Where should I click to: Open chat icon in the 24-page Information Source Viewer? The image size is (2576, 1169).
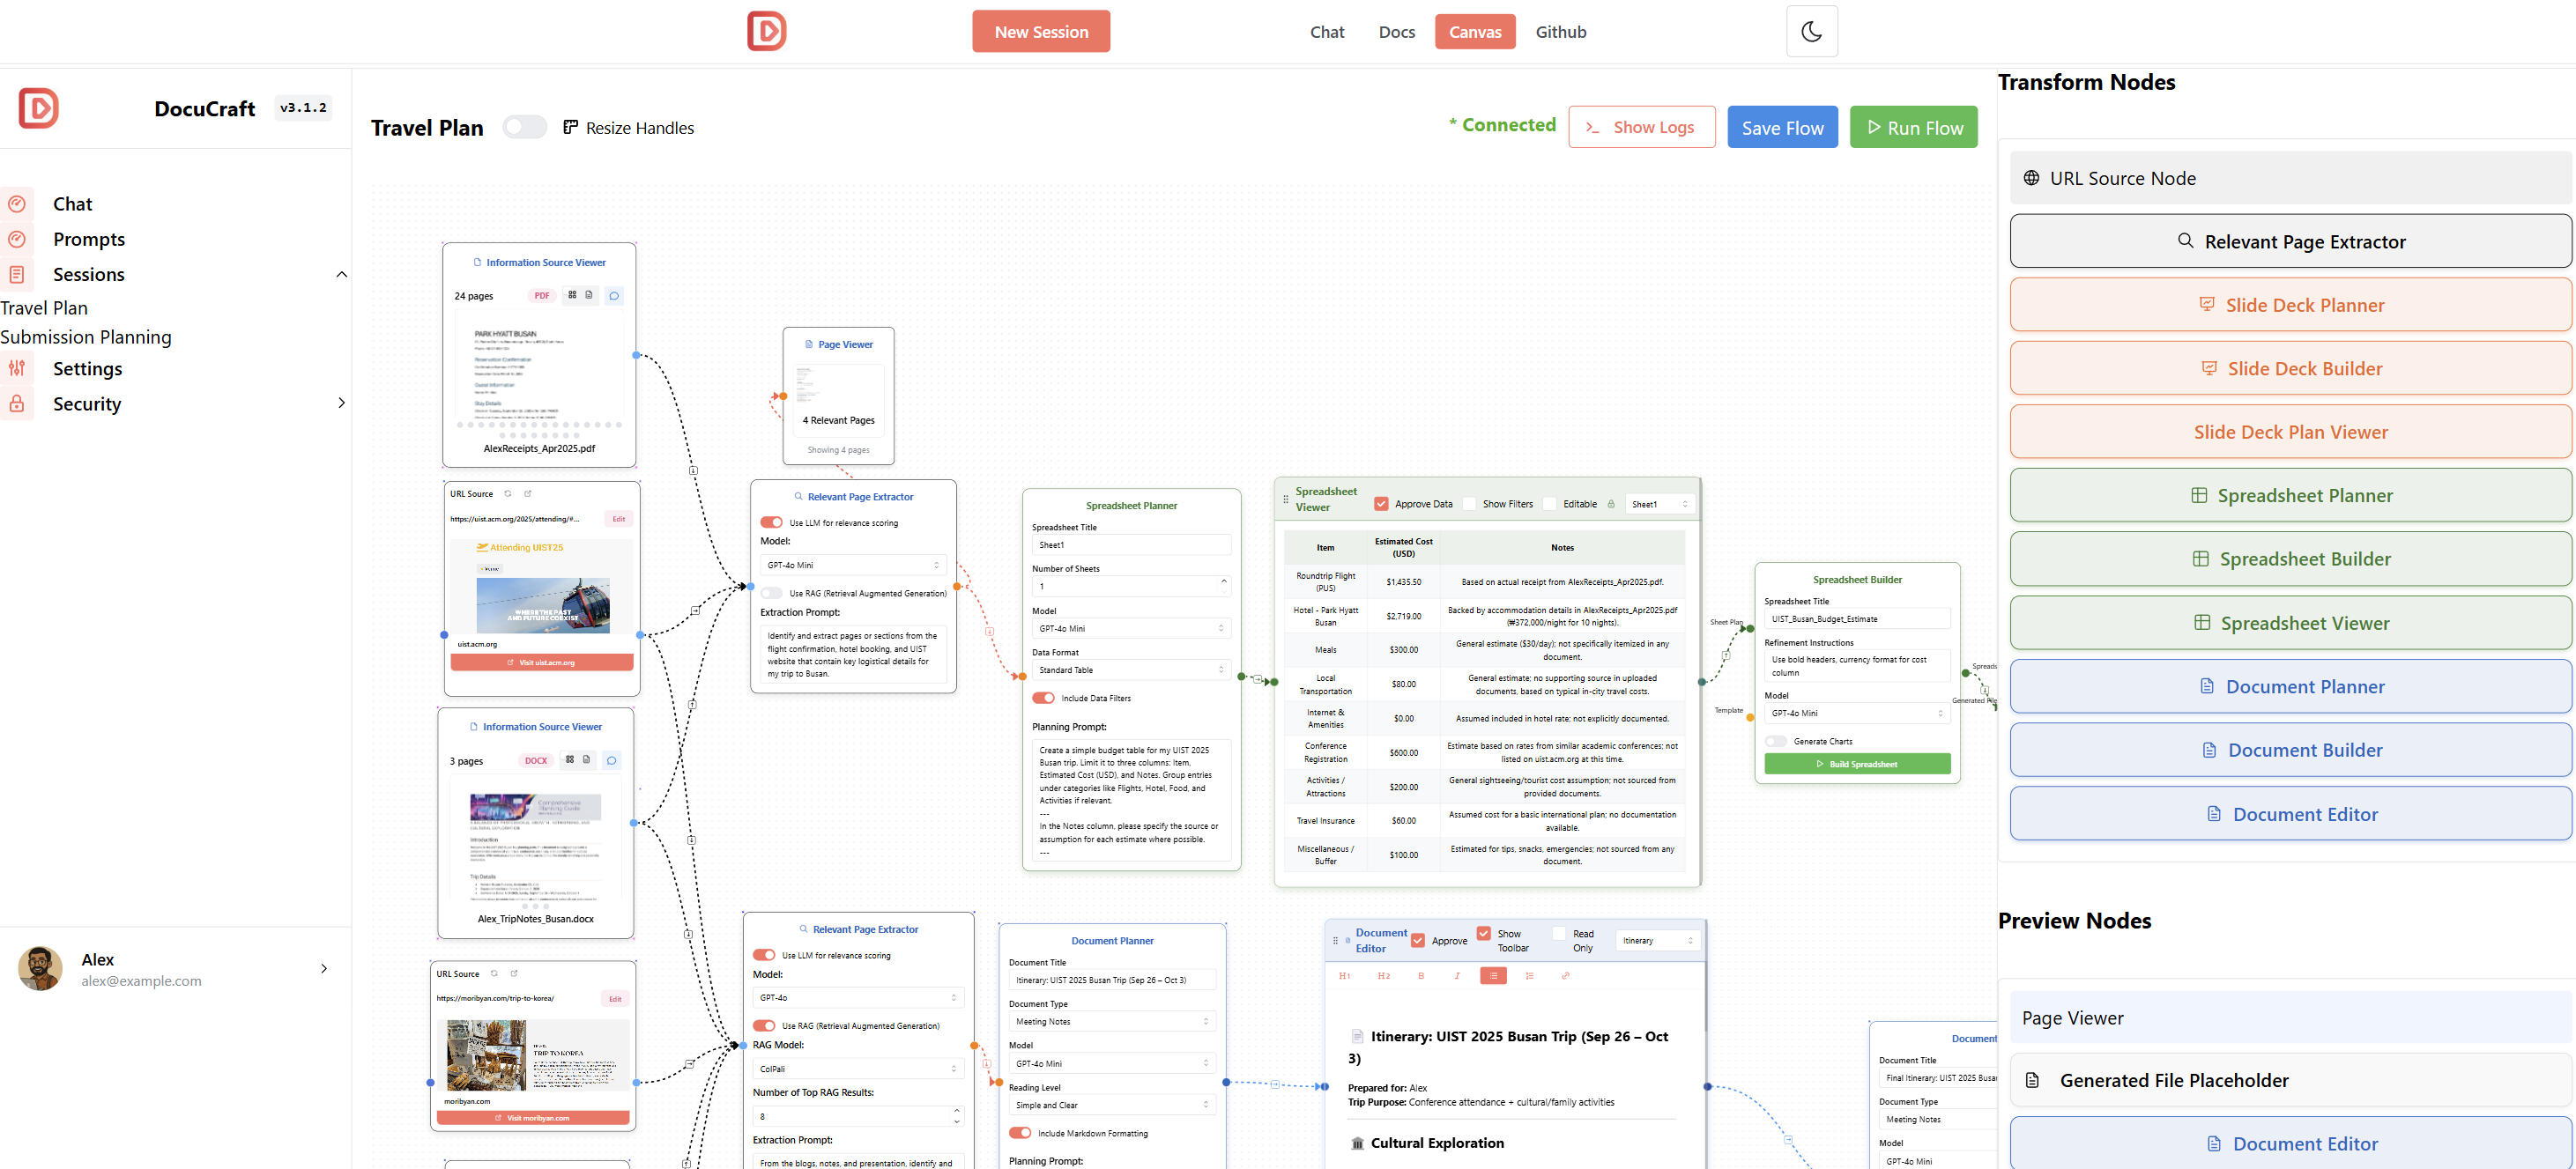(x=614, y=296)
